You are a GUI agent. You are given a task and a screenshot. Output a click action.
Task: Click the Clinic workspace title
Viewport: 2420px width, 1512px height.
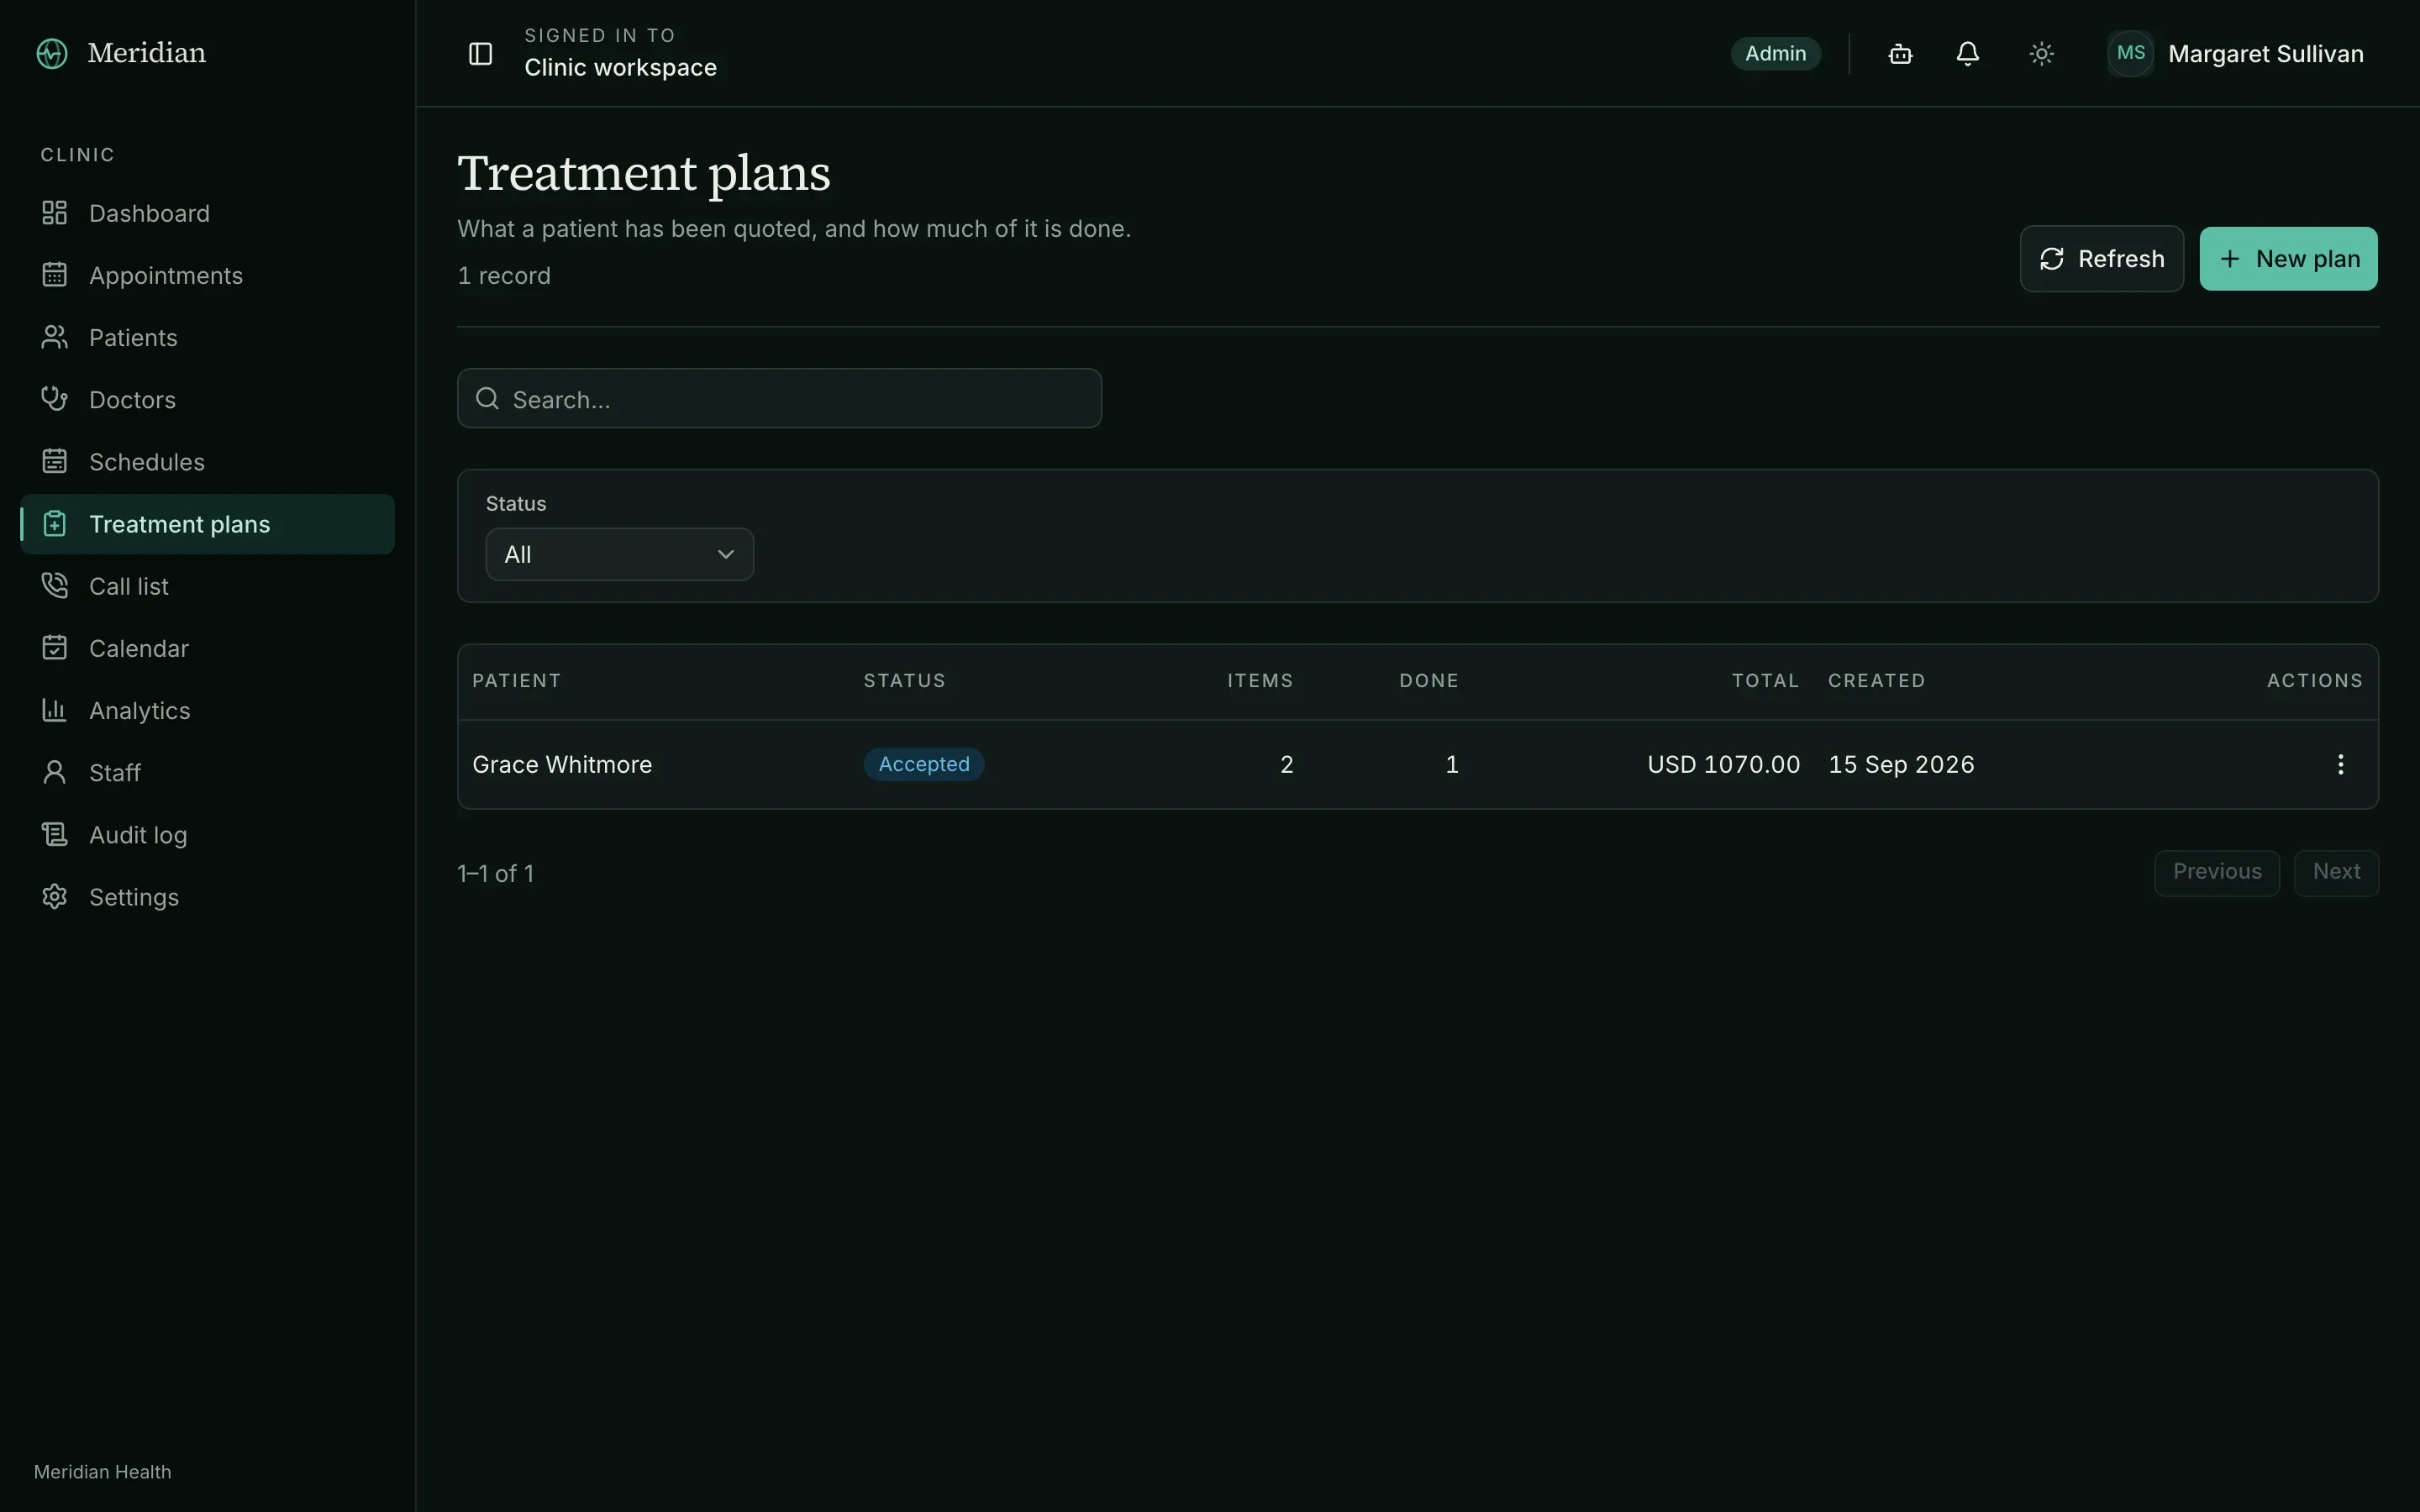point(620,67)
